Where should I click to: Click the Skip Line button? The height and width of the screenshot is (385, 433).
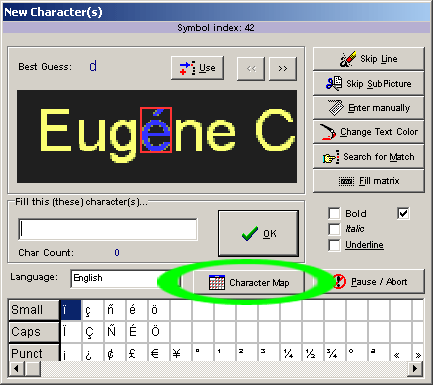(x=369, y=59)
